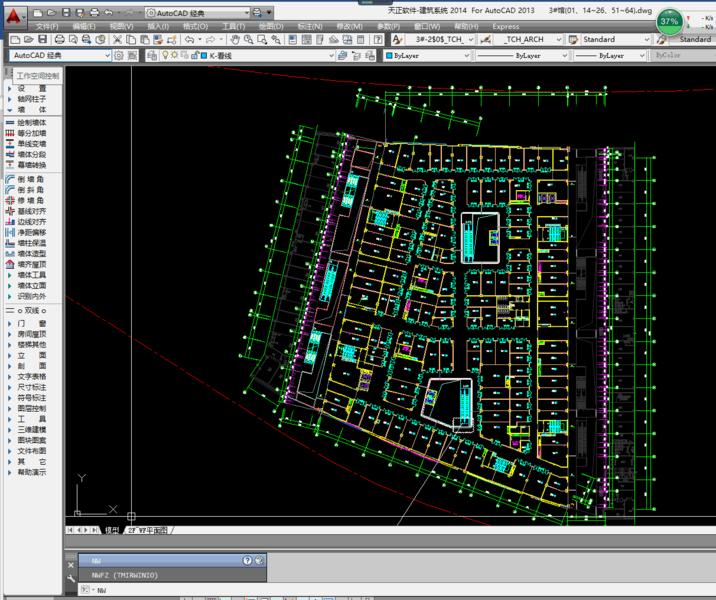Click the 绘制墙体 draw wall tool

32,122
